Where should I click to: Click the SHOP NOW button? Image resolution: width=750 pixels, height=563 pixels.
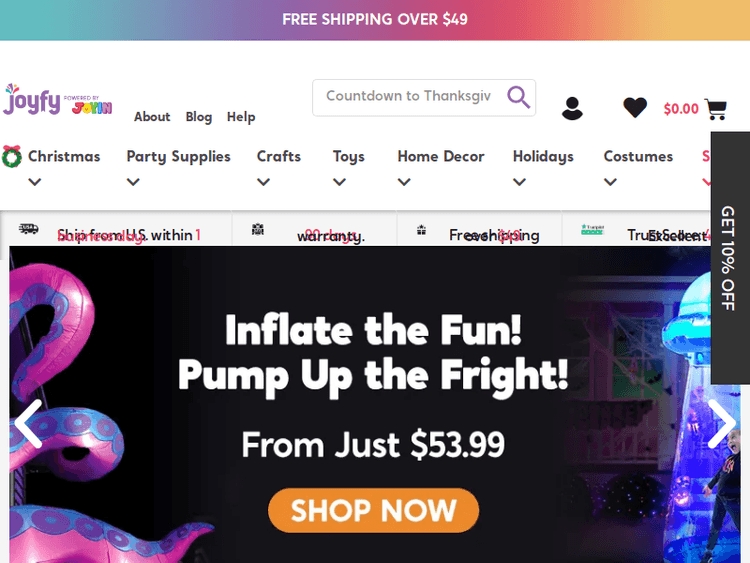[x=374, y=510]
